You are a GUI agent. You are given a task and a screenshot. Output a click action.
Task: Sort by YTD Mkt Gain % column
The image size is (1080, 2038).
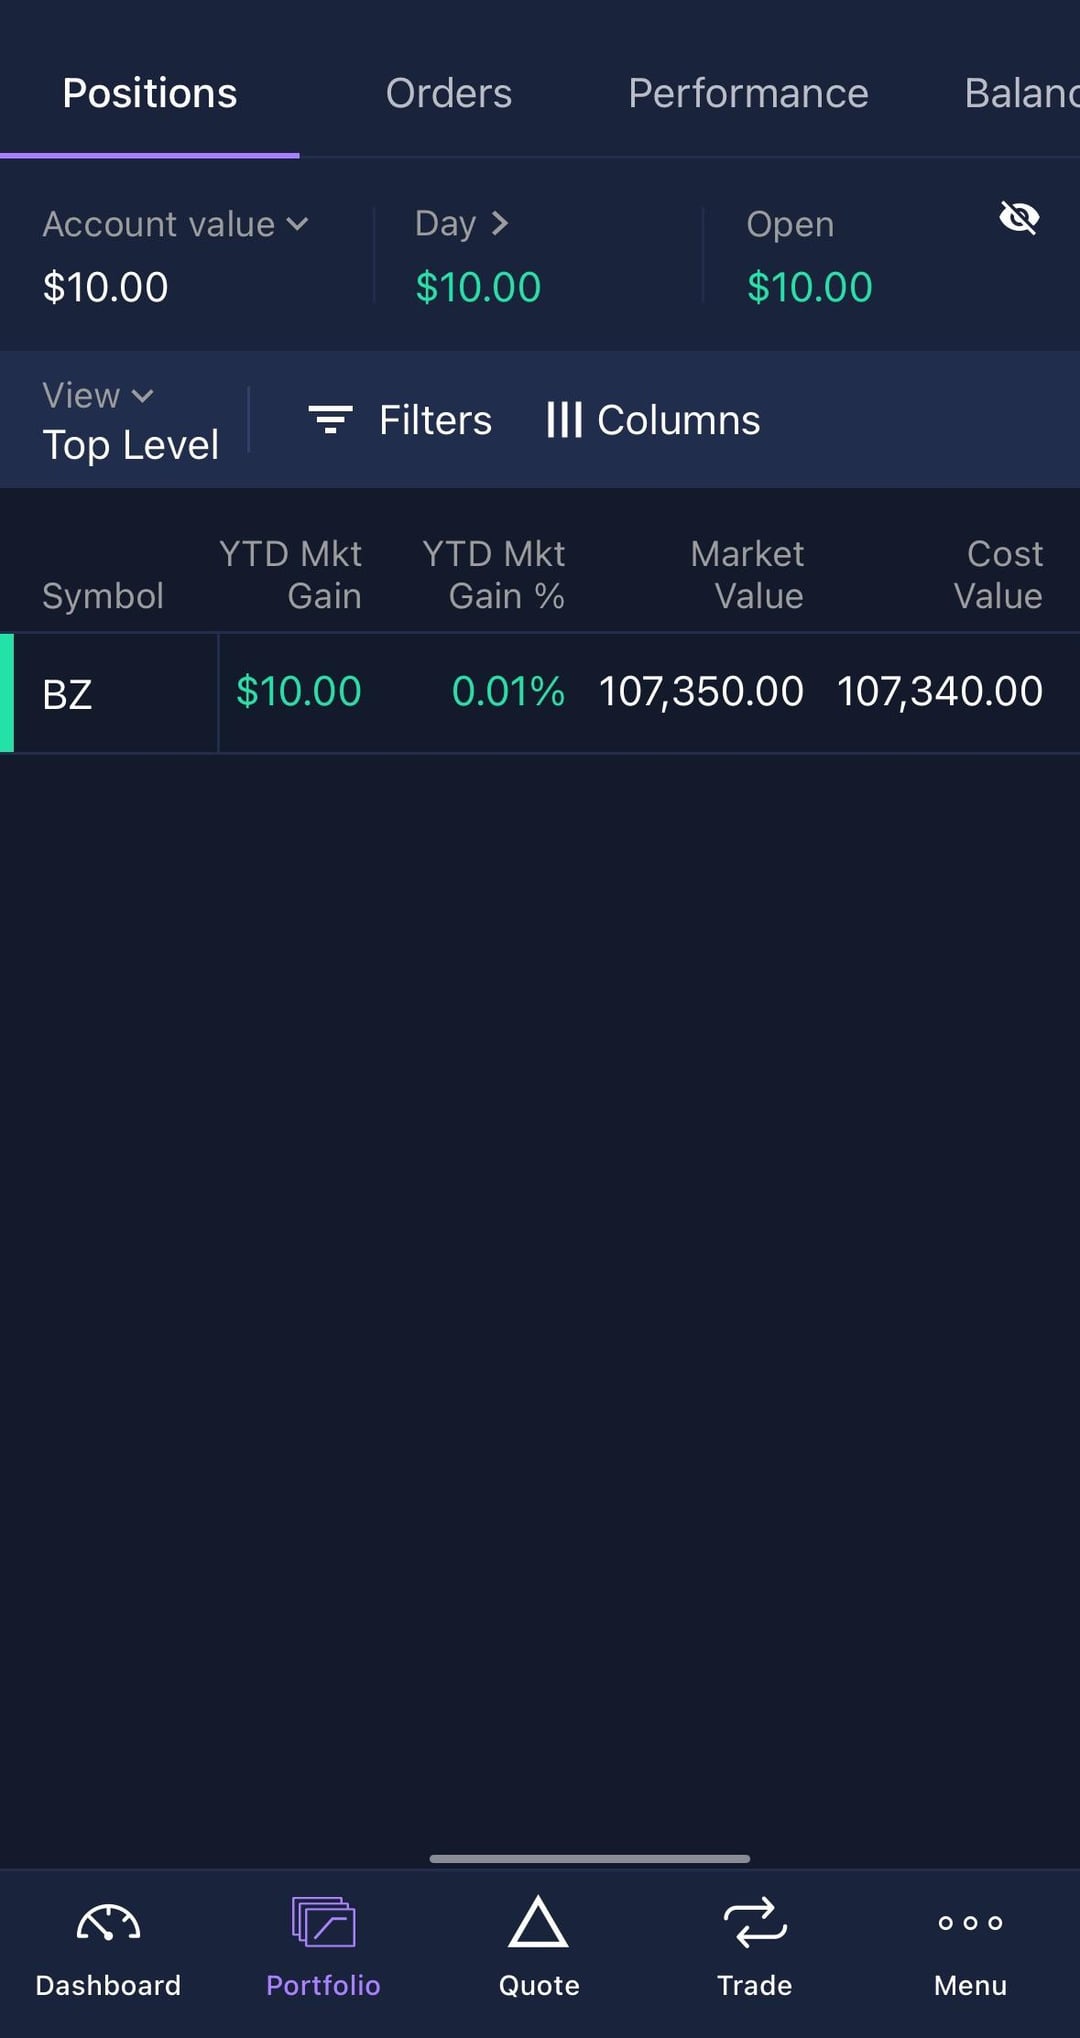click(x=494, y=575)
